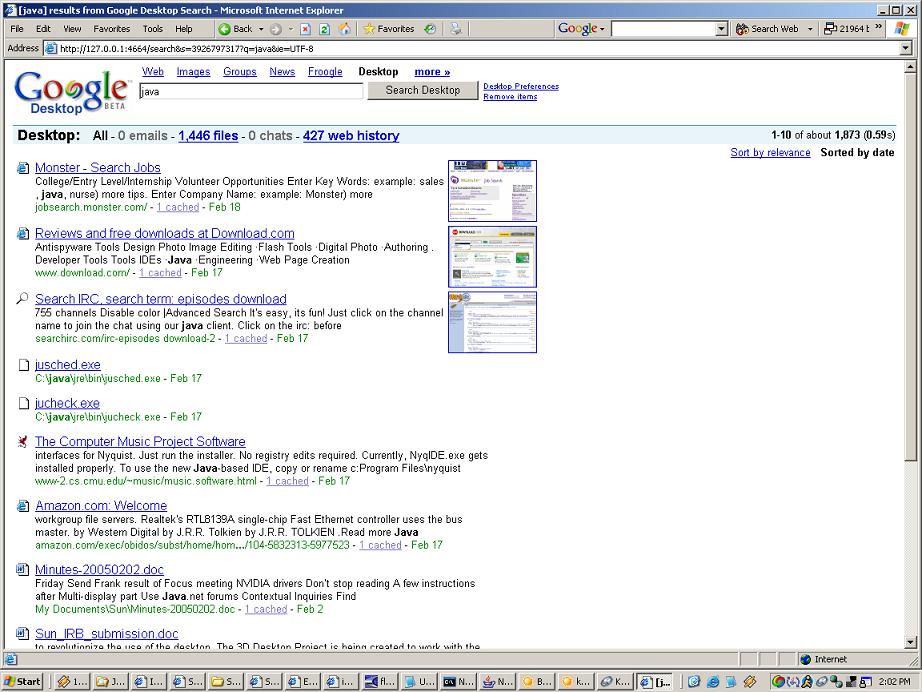The height and width of the screenshot is (692, 922).
Task: Expand the hidden toolbar items chevron
Action: click(x=878, y=27)
